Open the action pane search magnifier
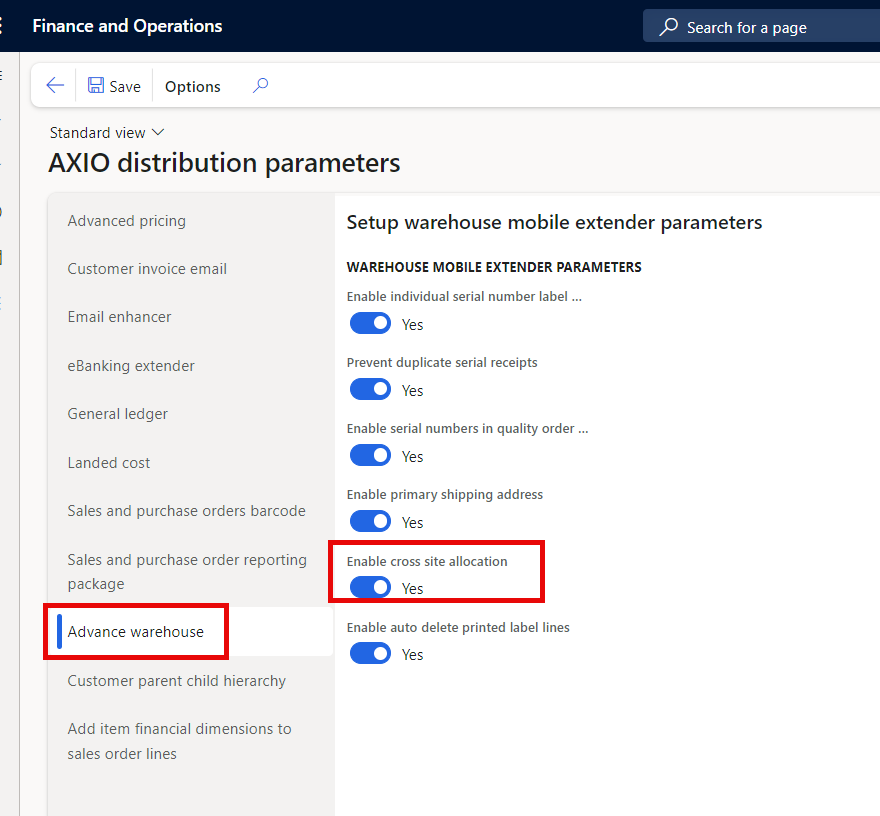880x816 pixels. pos(259,86)
